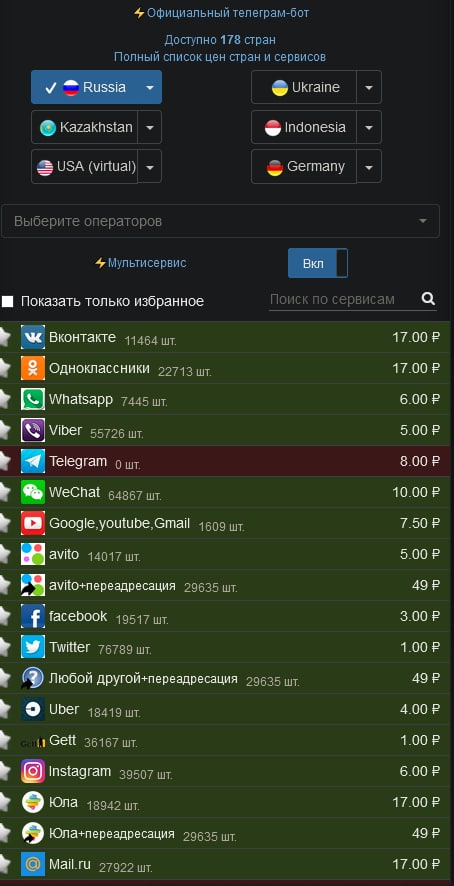This screenshot has height=886, width=454.
Task: Open the Выберите операторов dropdown
Action: point(220,221)
